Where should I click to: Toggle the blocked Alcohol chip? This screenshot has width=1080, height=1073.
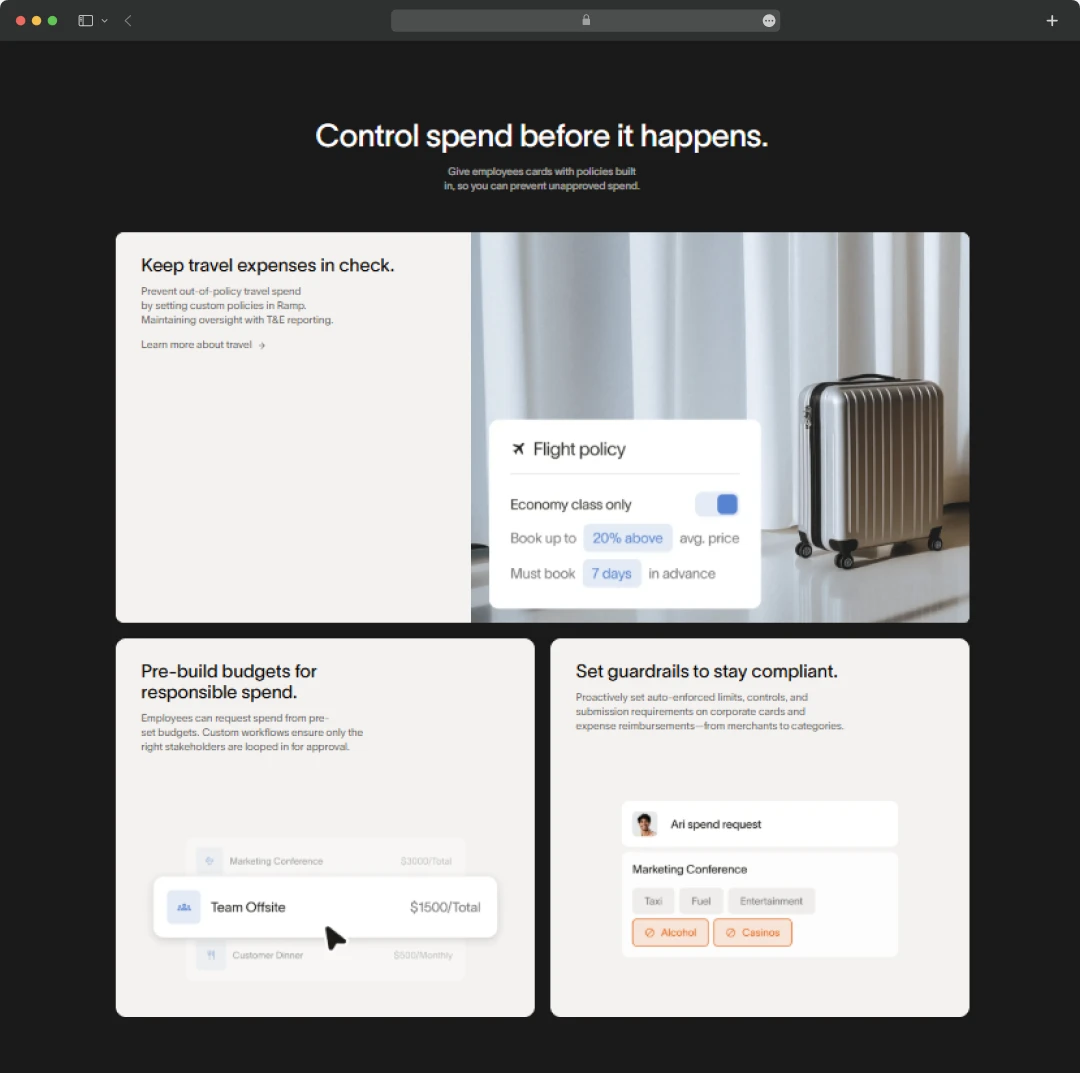click(670, 933)
